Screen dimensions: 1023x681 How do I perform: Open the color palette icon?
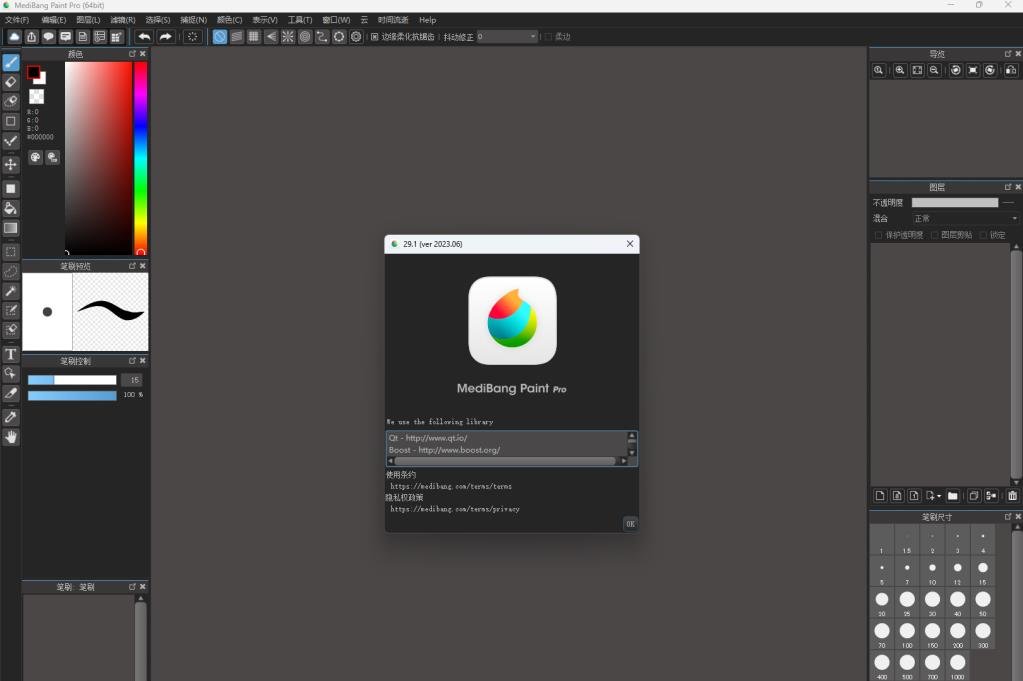35,157
